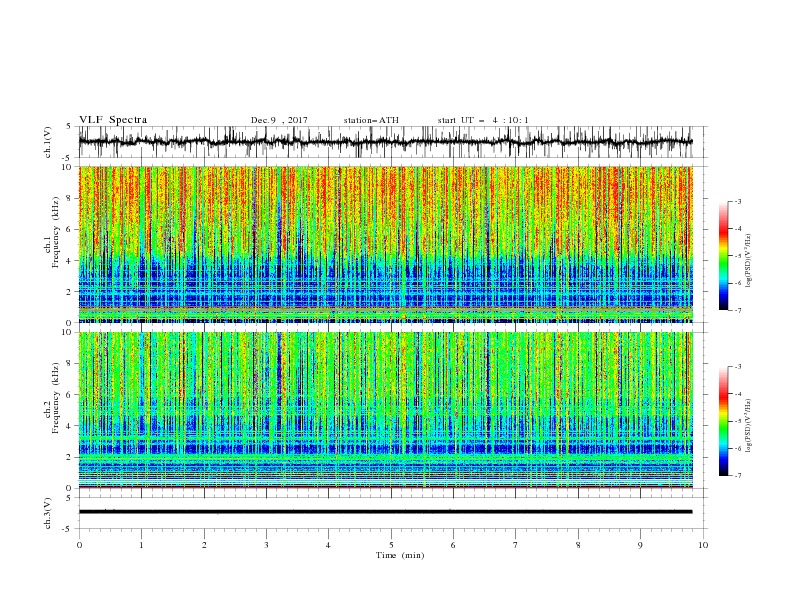This screenshot has width=792, height=612.
Task: Click time axis tick label "5"
Action: pos(391,545)
